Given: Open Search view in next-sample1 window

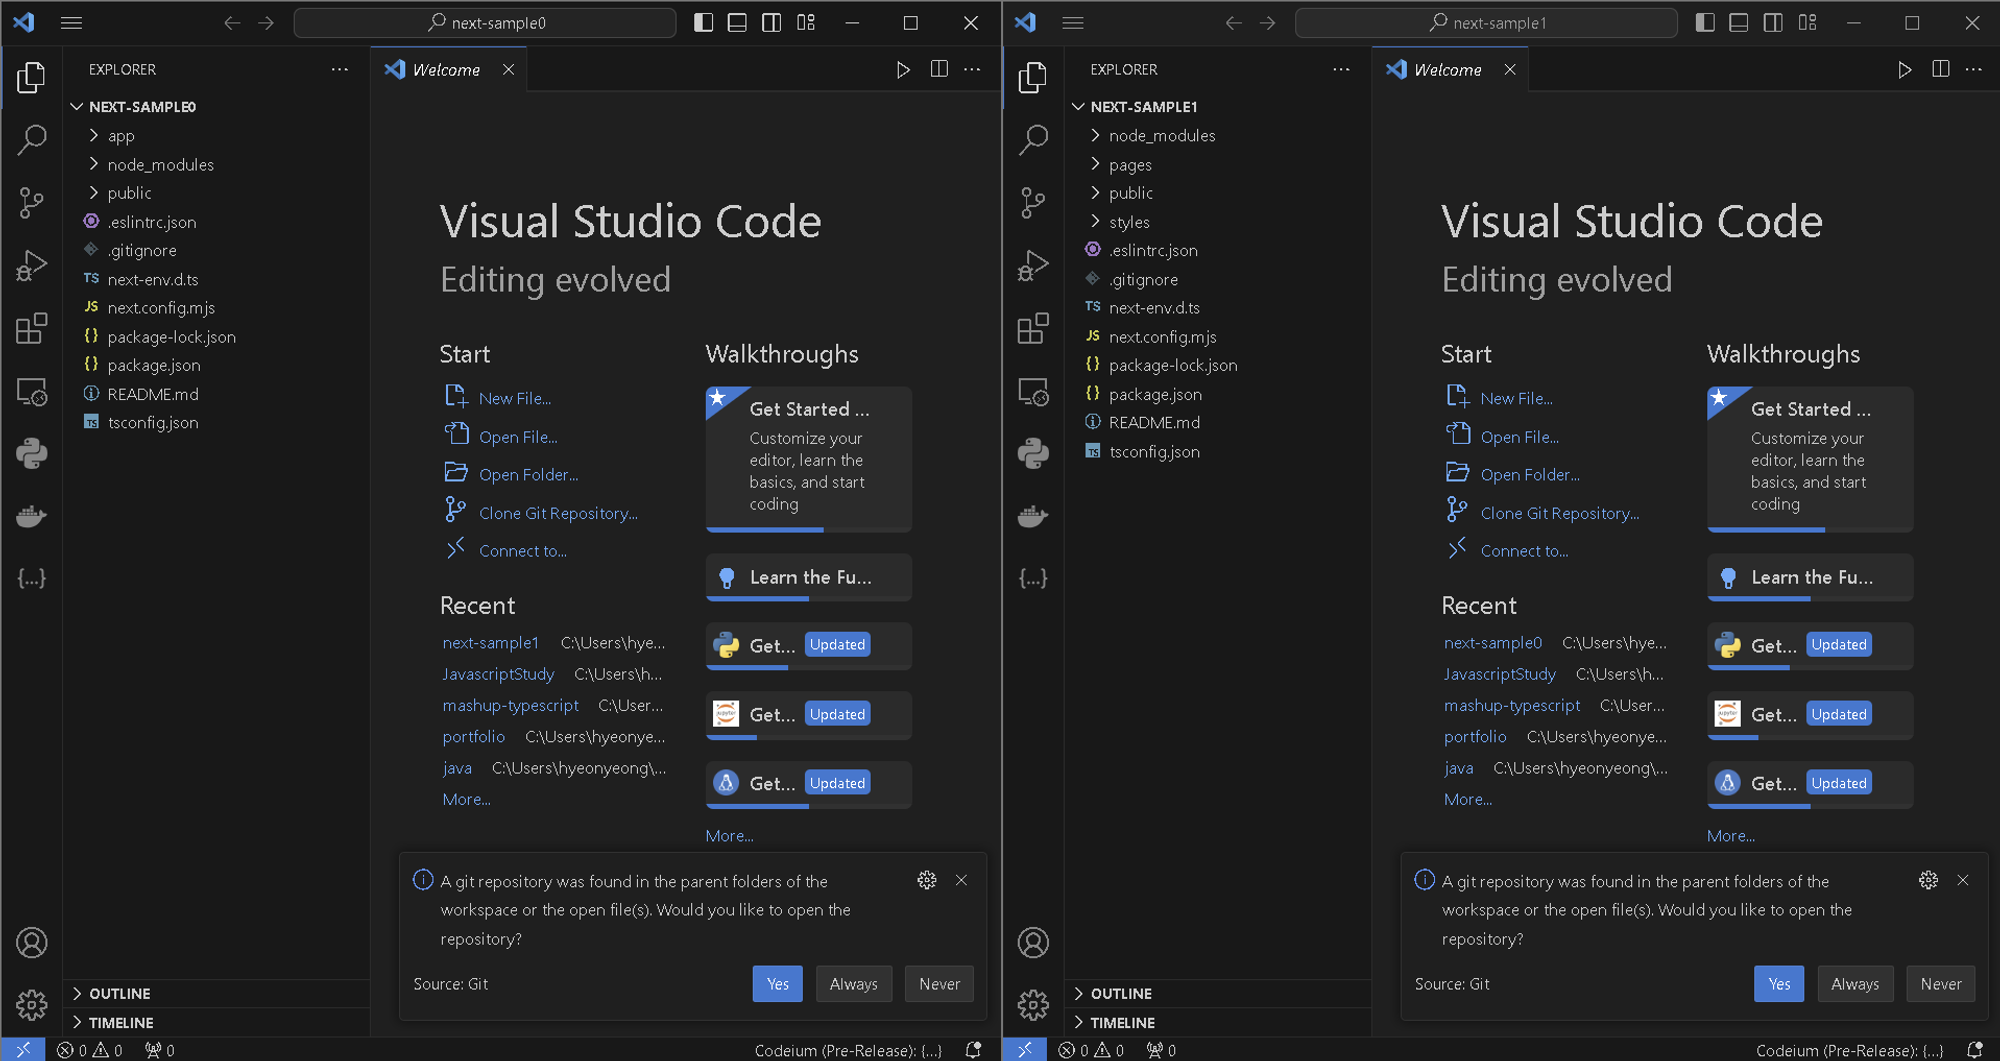Looking at the screenshot, I should (1033, 140).
